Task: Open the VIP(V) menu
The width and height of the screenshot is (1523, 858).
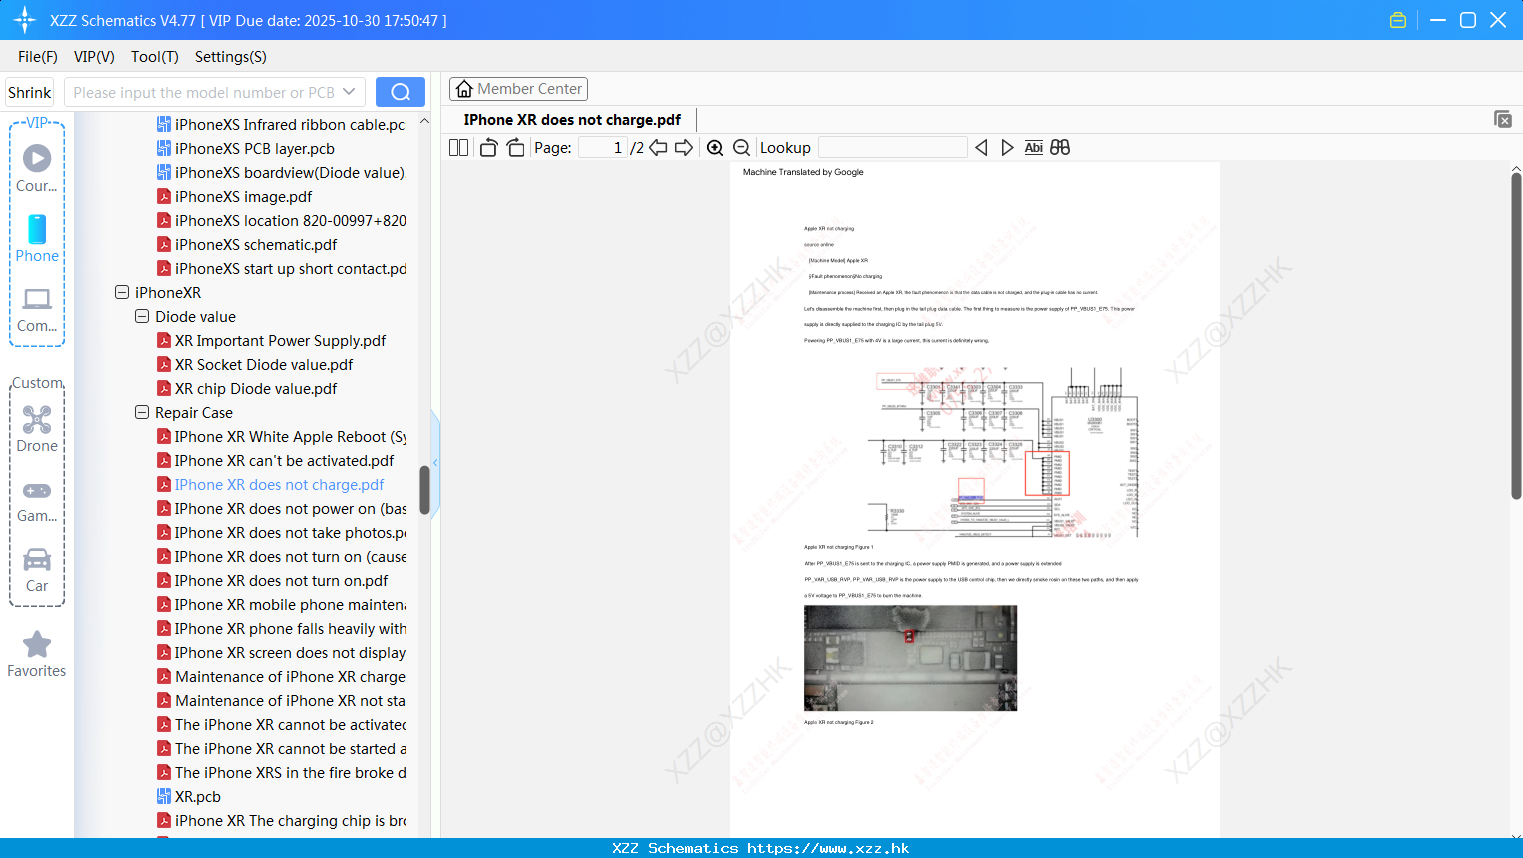Action: (94, 57)
